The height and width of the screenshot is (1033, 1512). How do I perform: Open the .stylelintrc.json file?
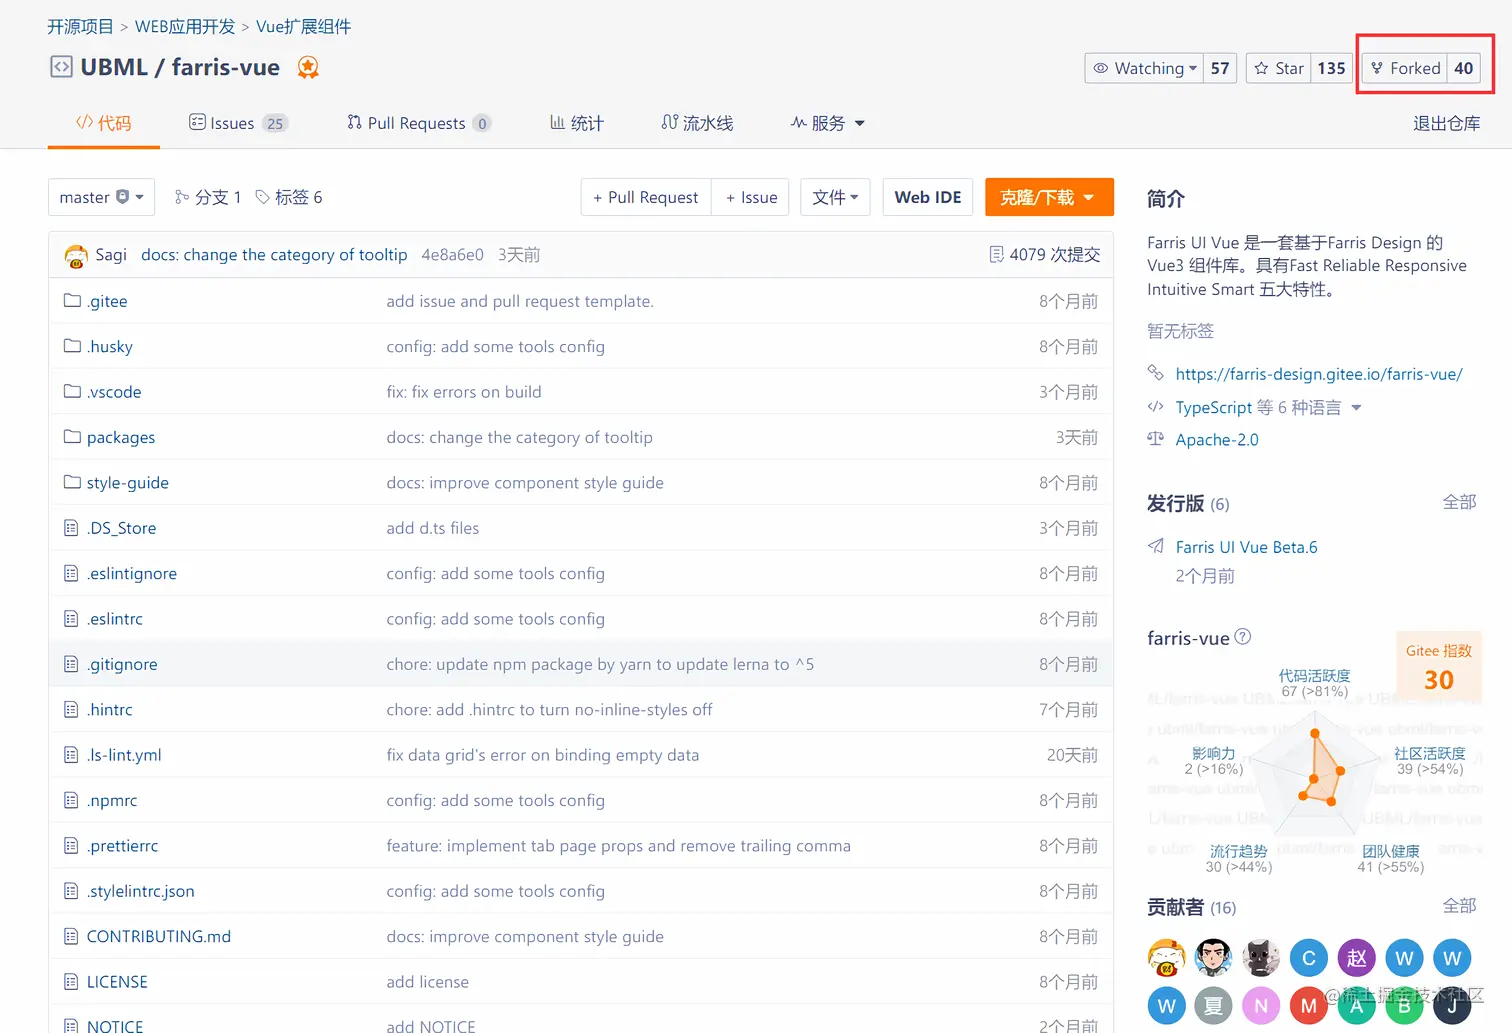(x=141, y=891)
